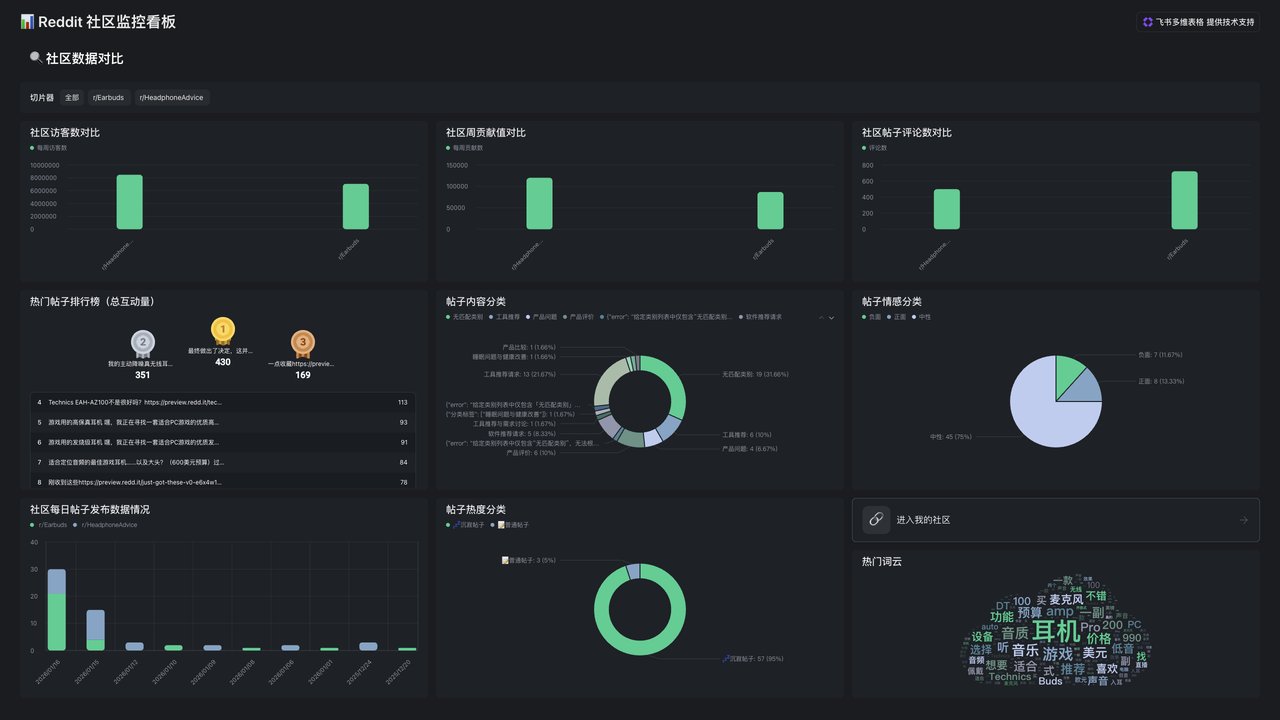Click the comment count 113 for rank 4
The image size is (1280, 720).
tap(402, 402)
